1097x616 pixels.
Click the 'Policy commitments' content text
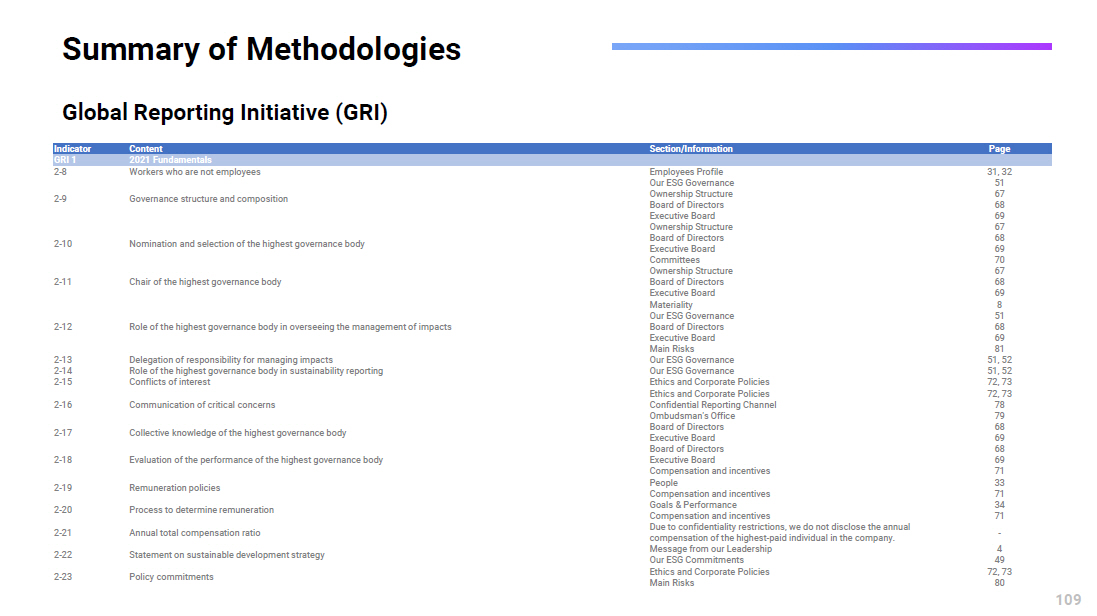(x=171, y=577)
